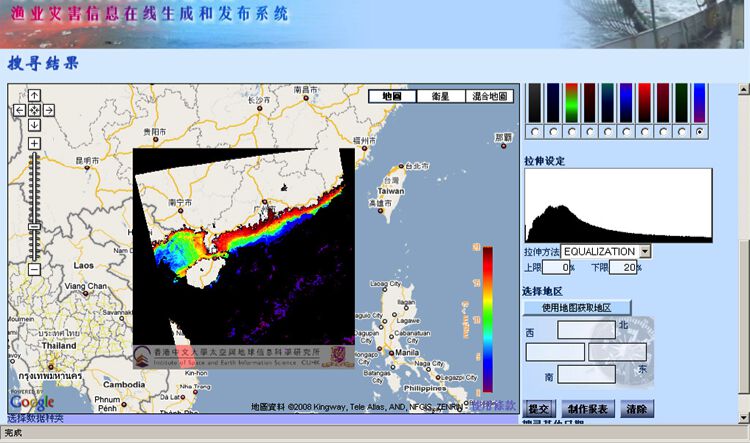This screenshot has width=750, height=443.
Task: Switch map to 衛星 satellite view
Action: click(x=440, y=97)
